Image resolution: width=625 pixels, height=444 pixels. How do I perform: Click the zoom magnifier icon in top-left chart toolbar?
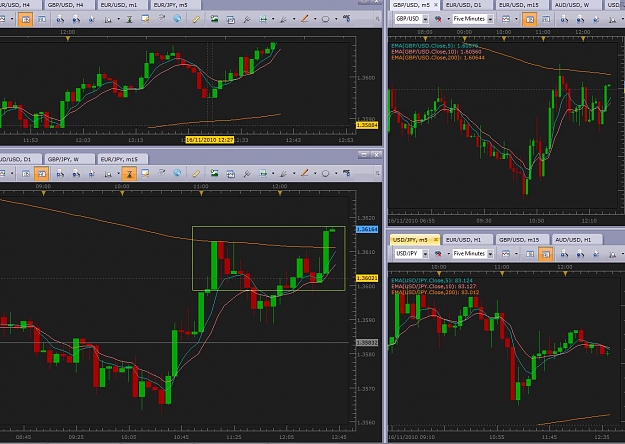click(x=108, y=19)
